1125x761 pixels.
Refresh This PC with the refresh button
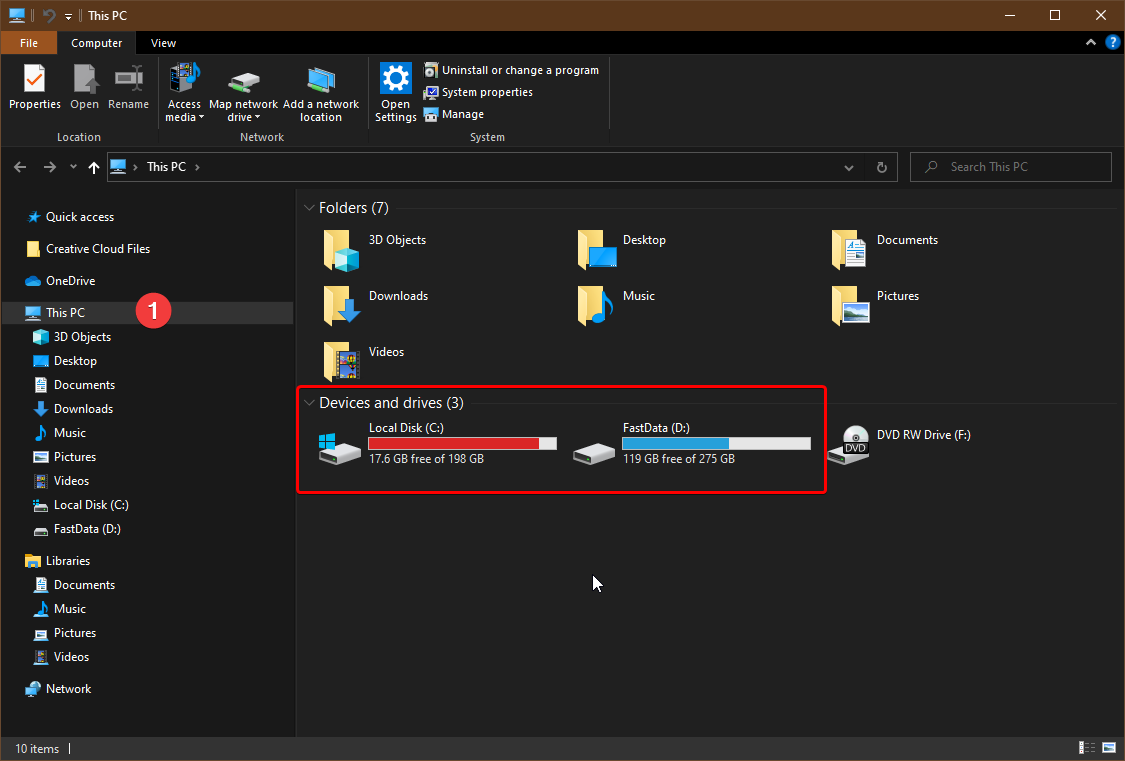coord(882,168)
